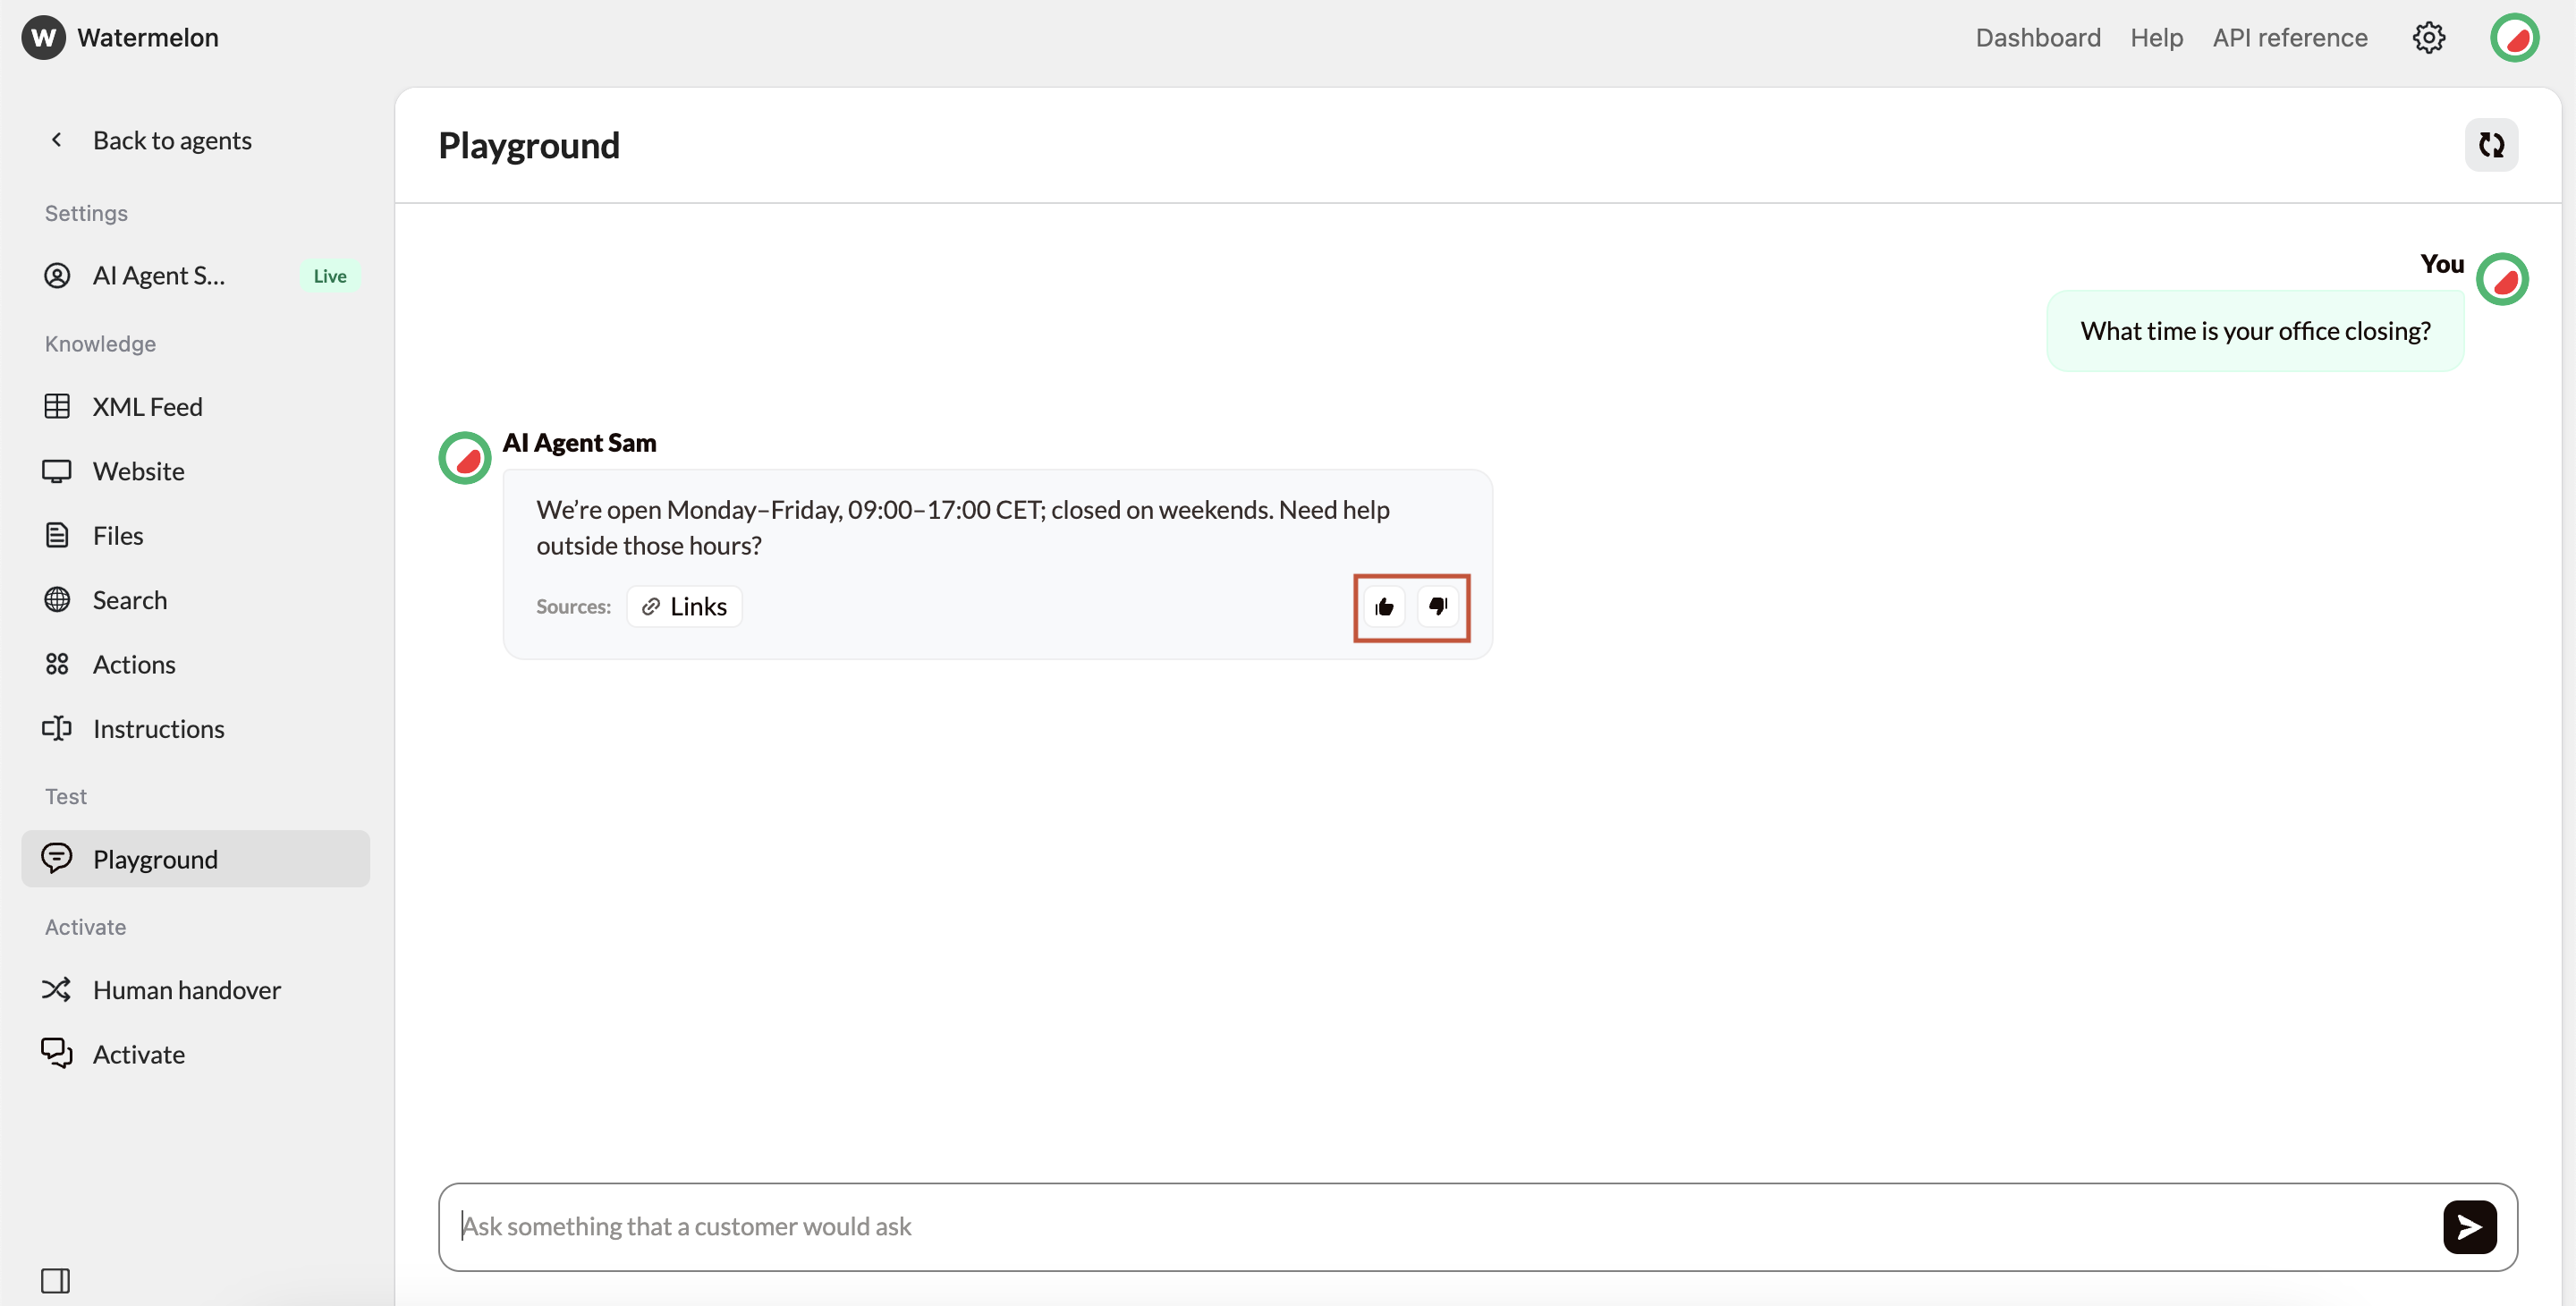Click the Watermelon logo icon
2576x1306 pixels.
coord(43,38)
